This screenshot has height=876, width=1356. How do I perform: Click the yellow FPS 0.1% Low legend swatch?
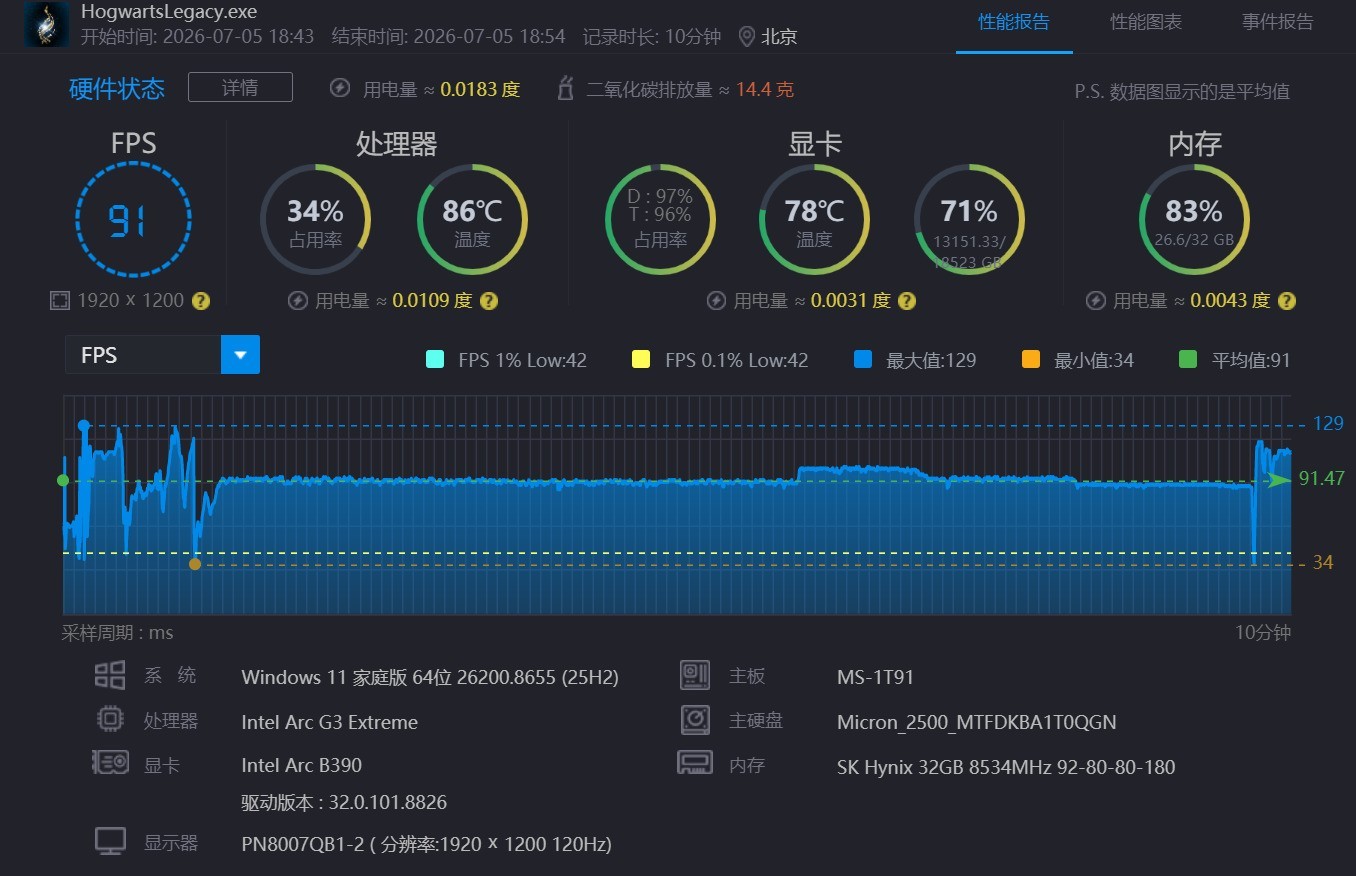pos(641,360)
